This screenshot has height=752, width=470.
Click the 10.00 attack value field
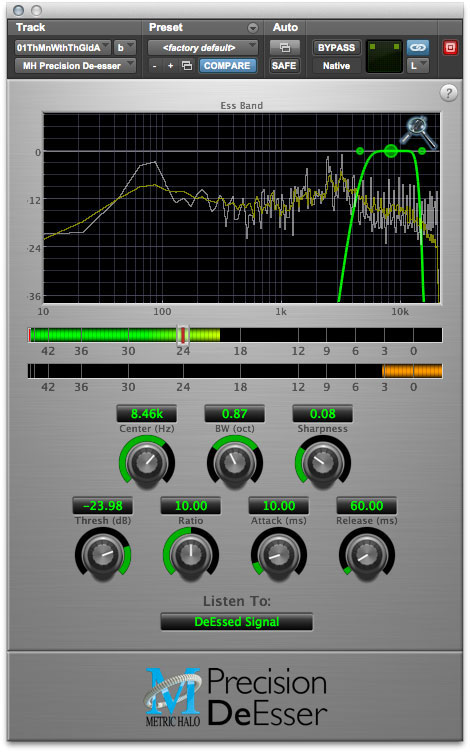tap(279, 505)
